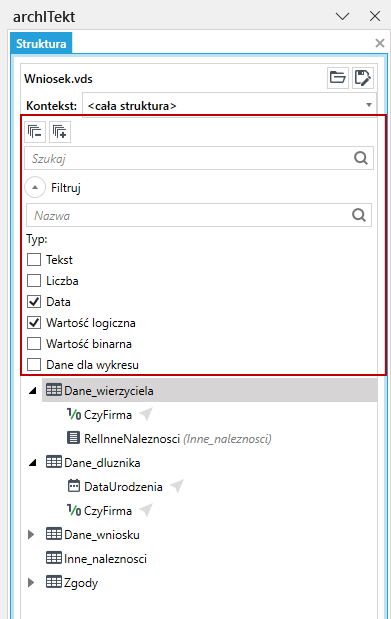Click table icon of Inne_naleznosci
Image resolution: width=391 pixels, height=619 pixels.
click(x=54, y=558)
